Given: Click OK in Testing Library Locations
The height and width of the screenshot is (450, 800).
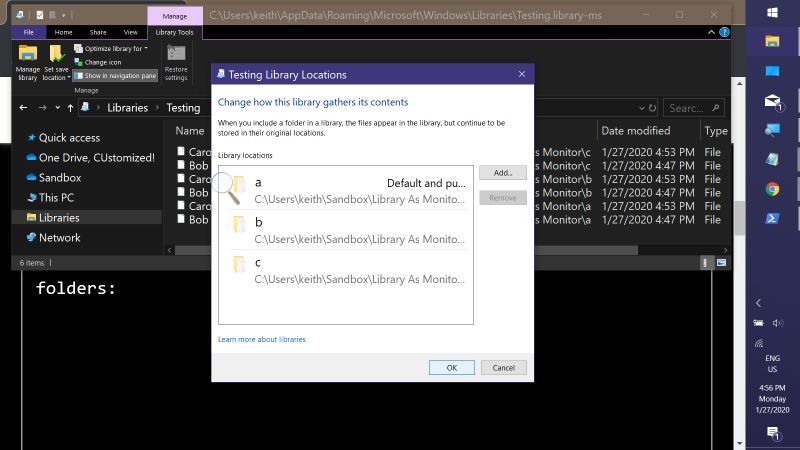Looking at the screenshot, I should click(452, 368).
